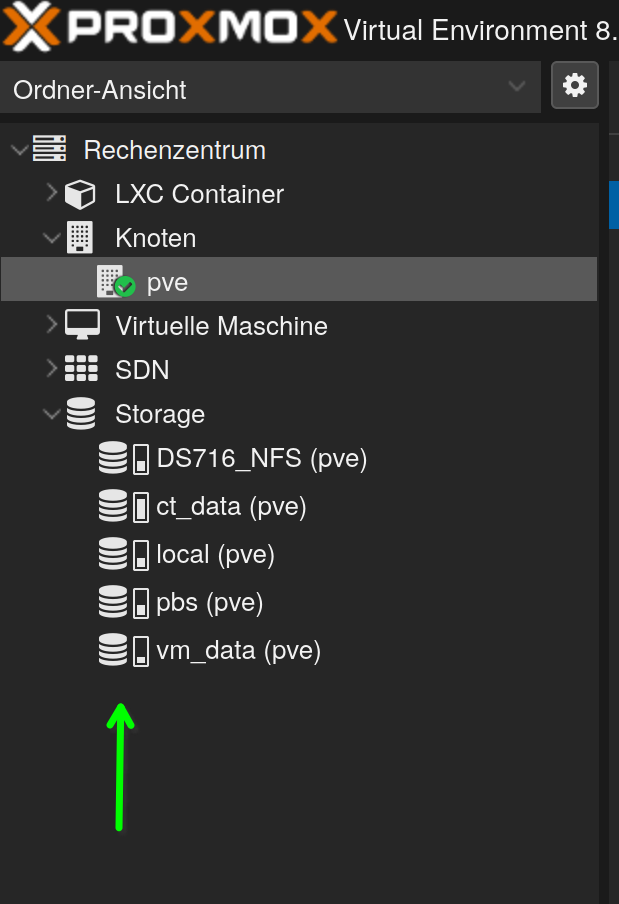The image size is (619, 904).
Task: Select the Storage folder label
Action: (x=160, y=414)
